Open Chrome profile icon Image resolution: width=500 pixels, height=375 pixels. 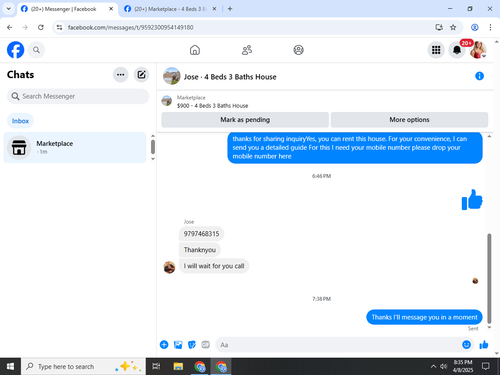[x=475, y=27]
